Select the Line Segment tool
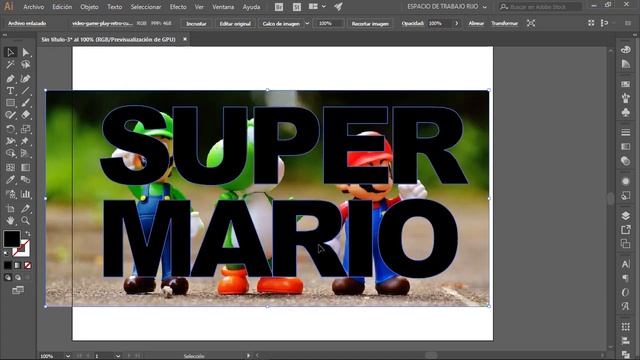Viewport: 640px width, 360px height. click(x=26, y=91)
